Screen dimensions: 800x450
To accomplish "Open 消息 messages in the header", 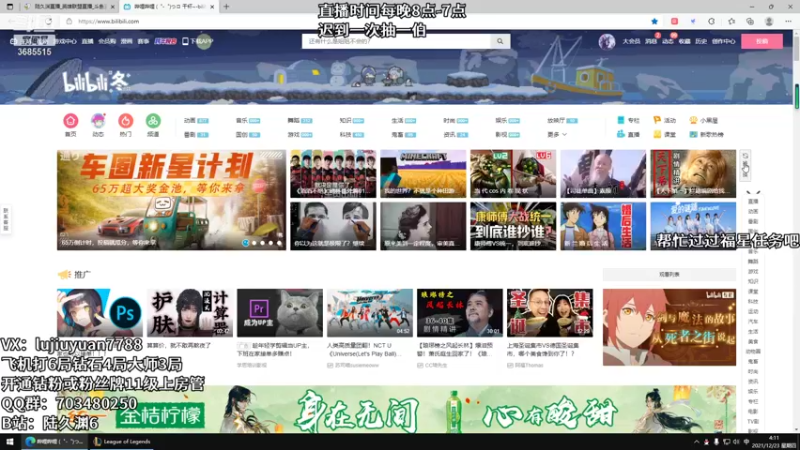I will 651,41.
